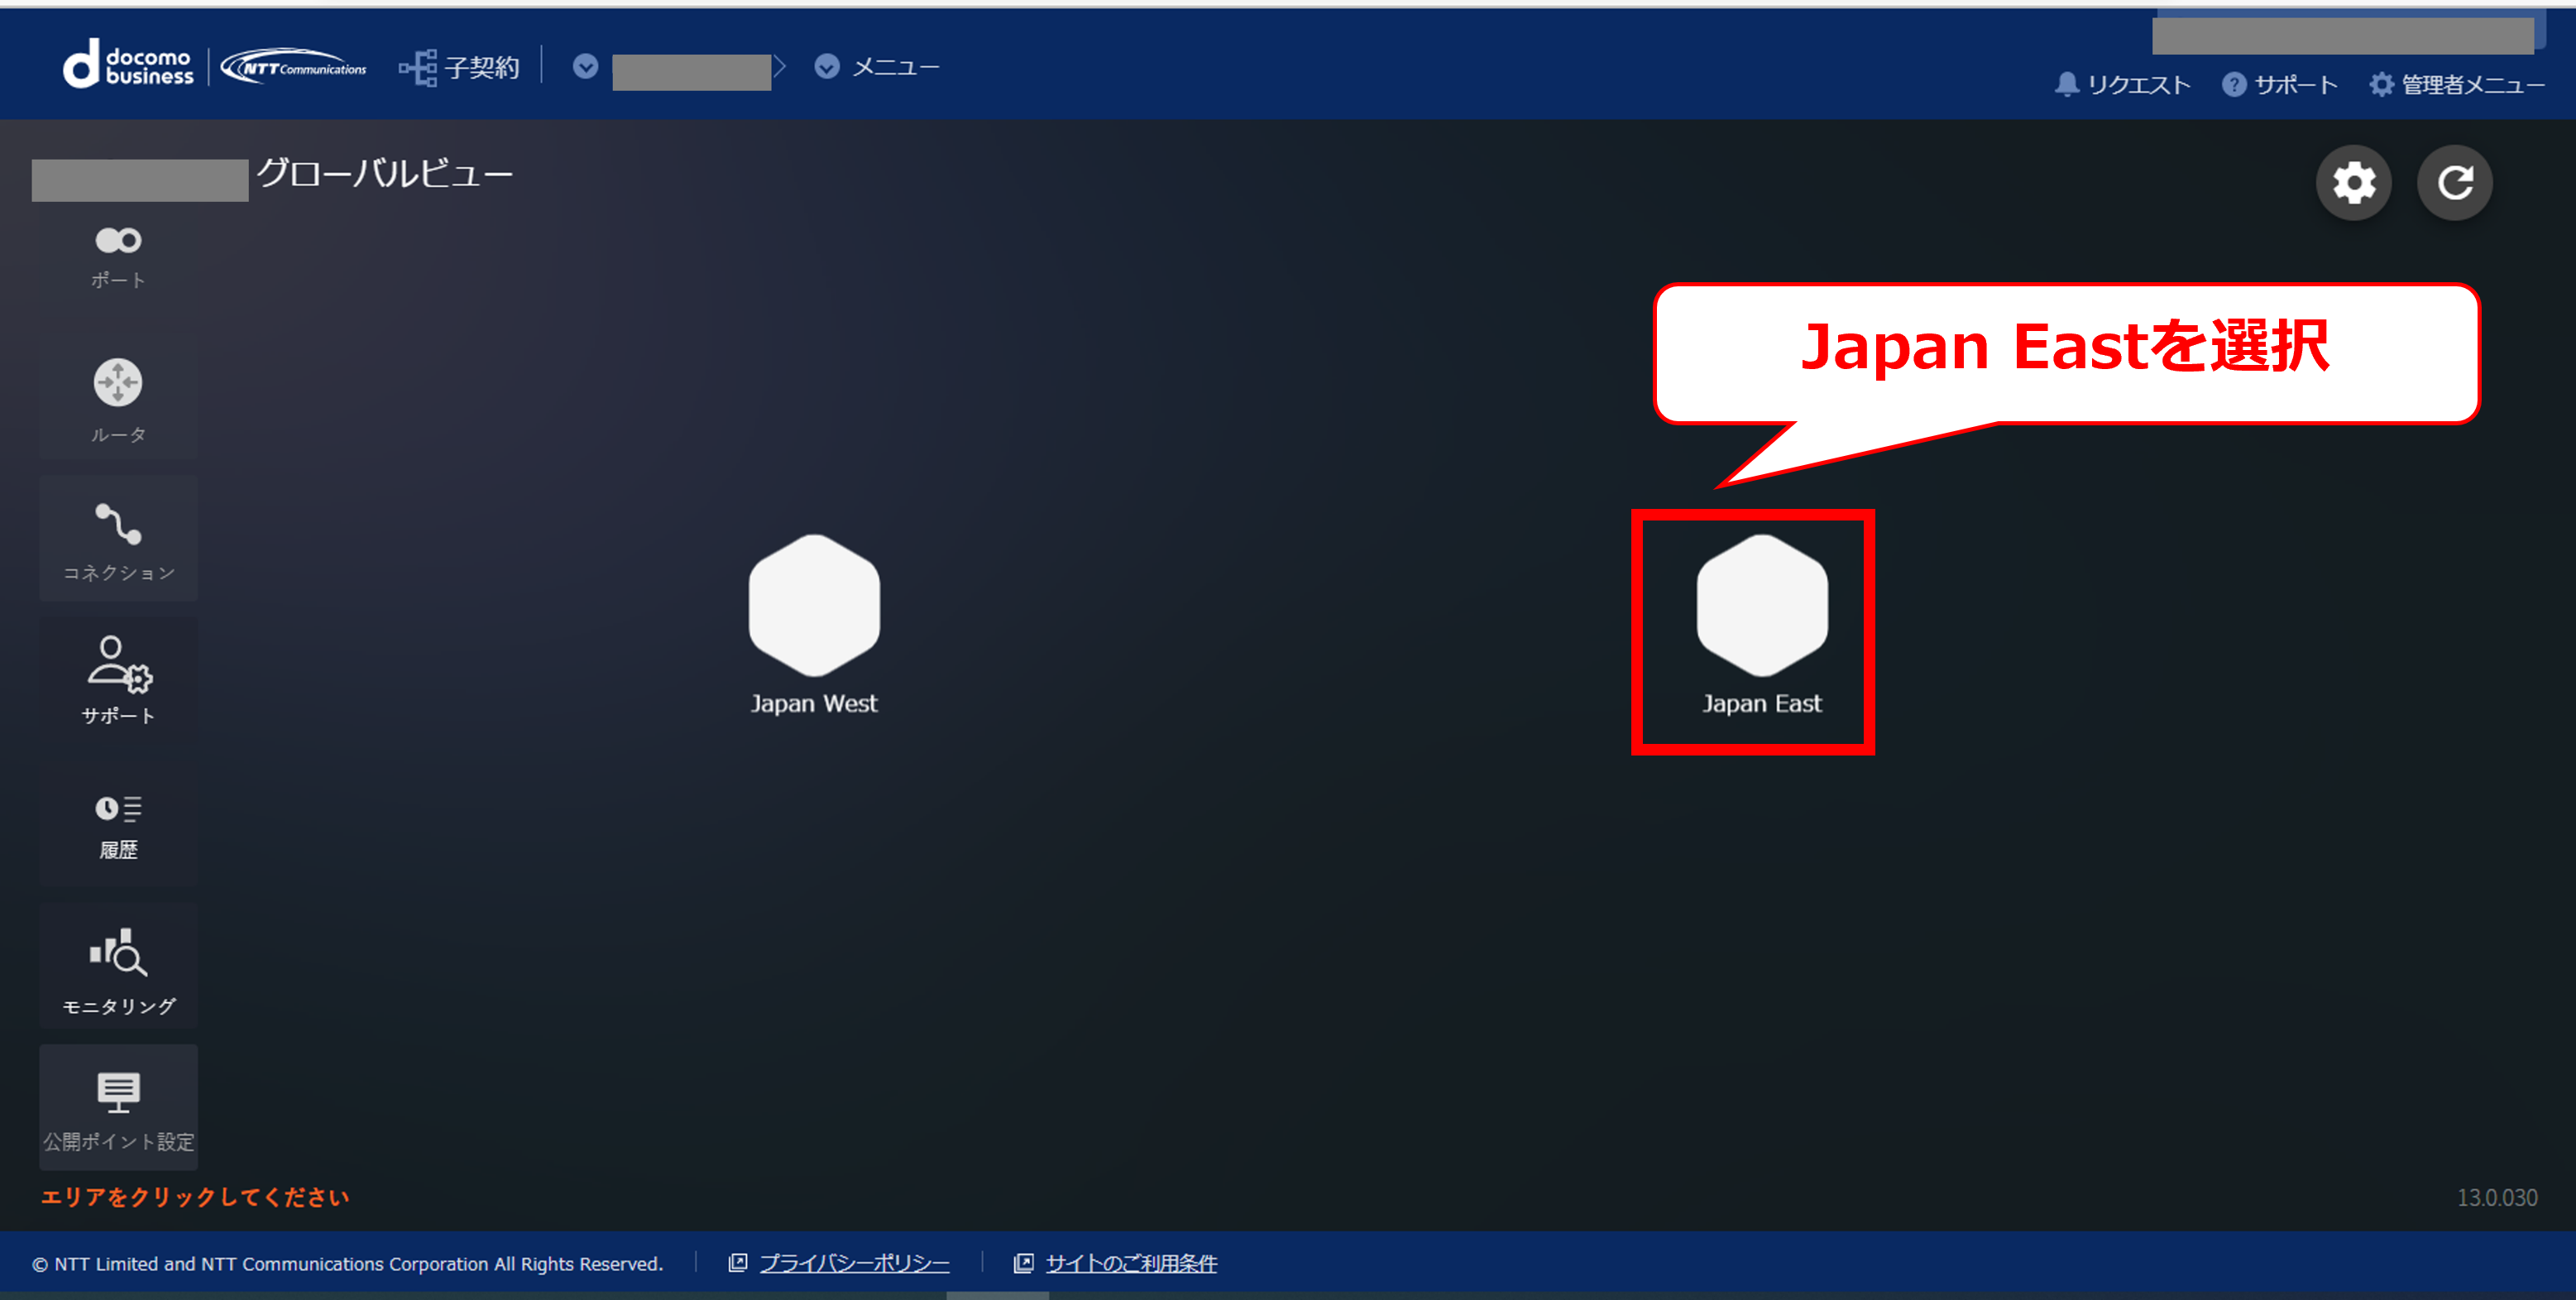Click the docomo business logo
This screenshot has height=1300, width=2576.
(128, 65)
